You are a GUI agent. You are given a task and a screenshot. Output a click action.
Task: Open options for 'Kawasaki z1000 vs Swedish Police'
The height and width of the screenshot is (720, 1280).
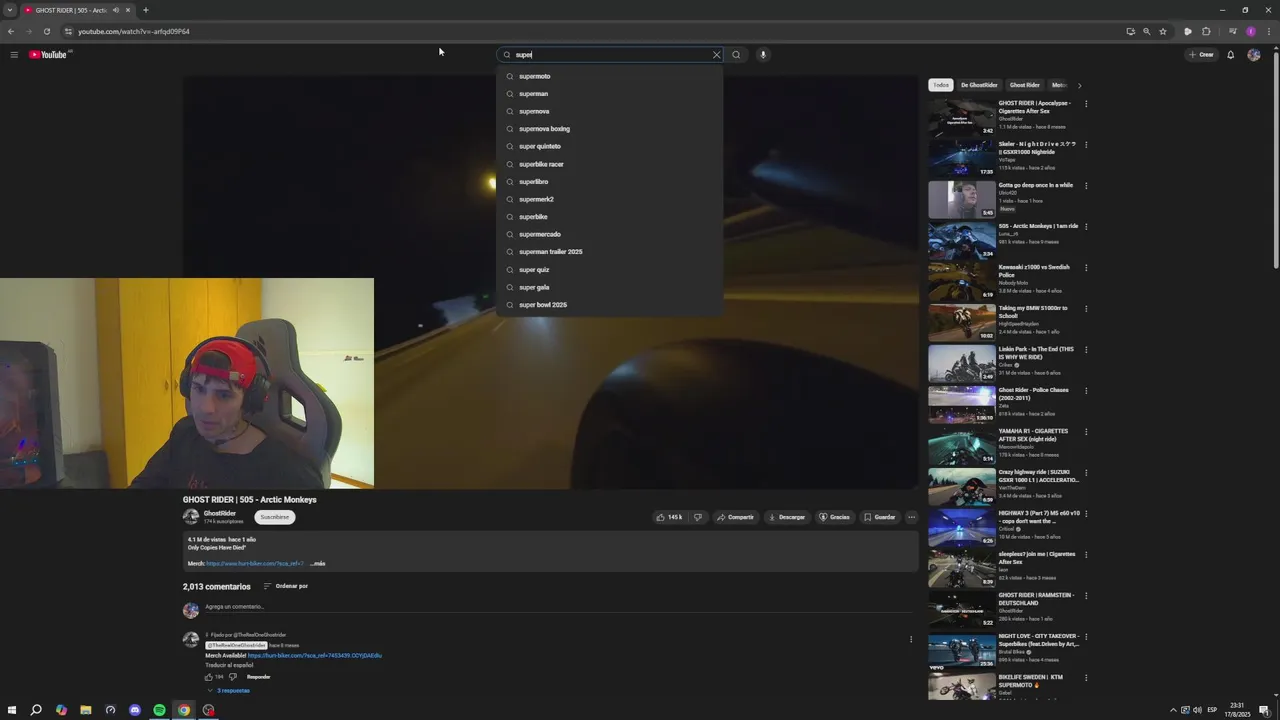pyautogui.click(x=1086, y=268)
